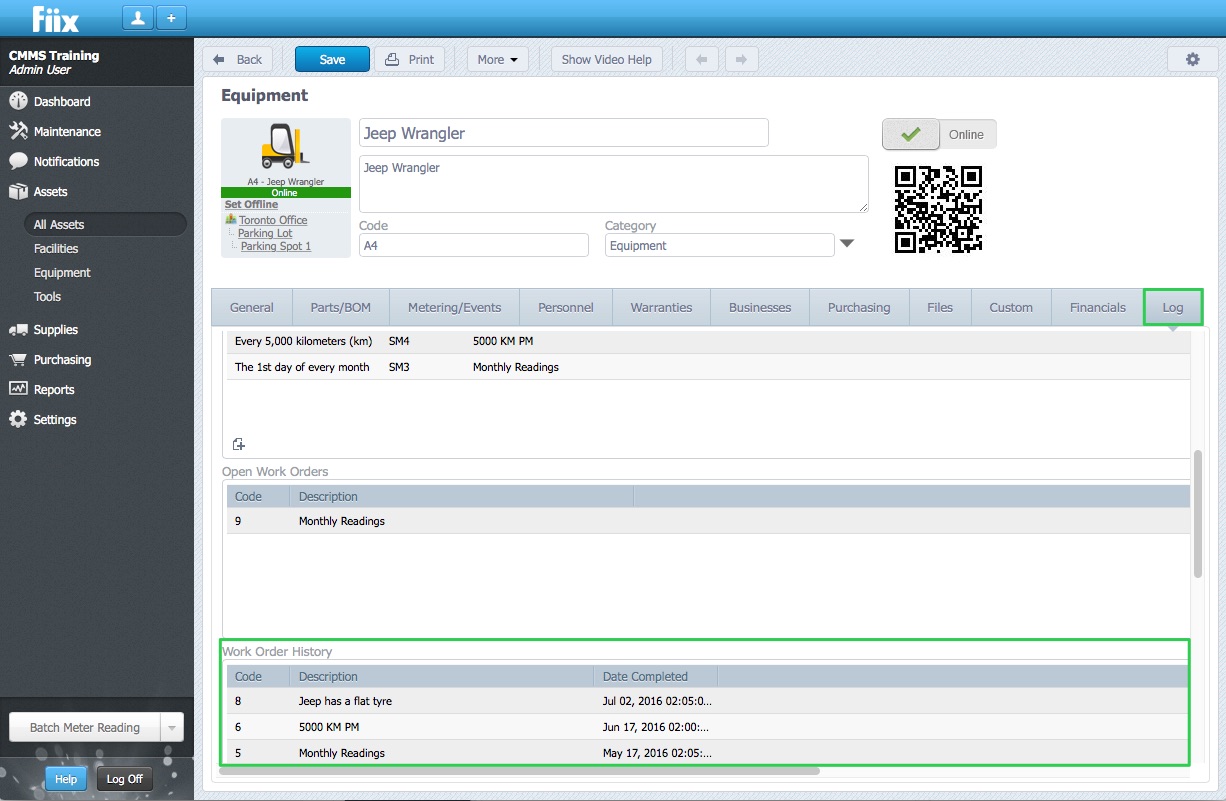This screenshot has width=1226, height=801.
Task: Click the description text area
Action: pos(613,184)
